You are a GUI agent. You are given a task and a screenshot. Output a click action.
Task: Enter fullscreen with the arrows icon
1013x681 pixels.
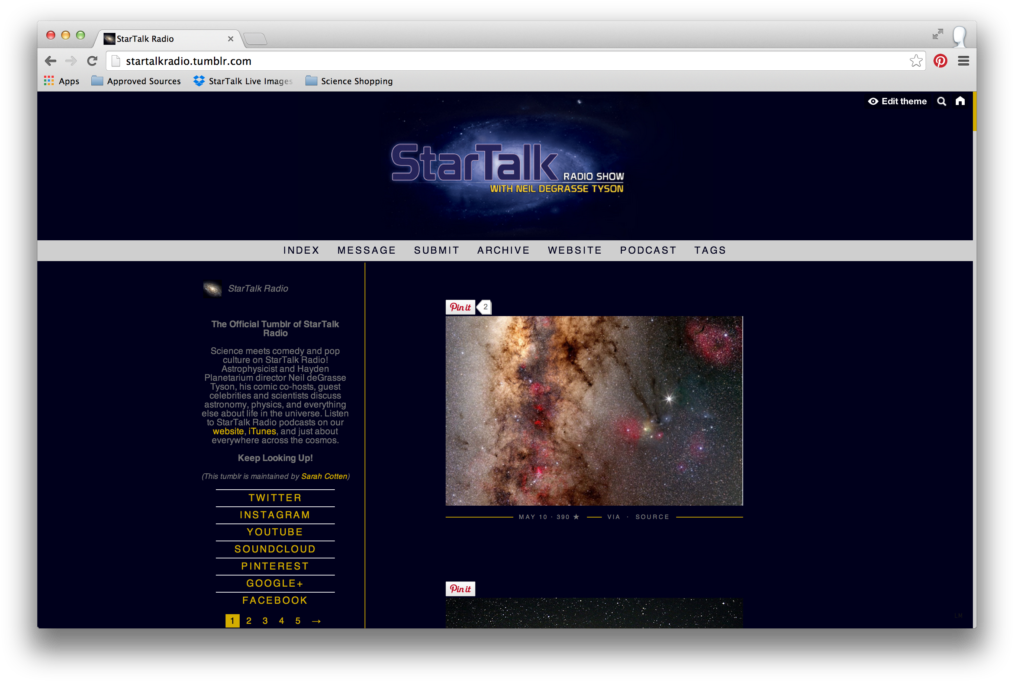click(x=937, y=34)
